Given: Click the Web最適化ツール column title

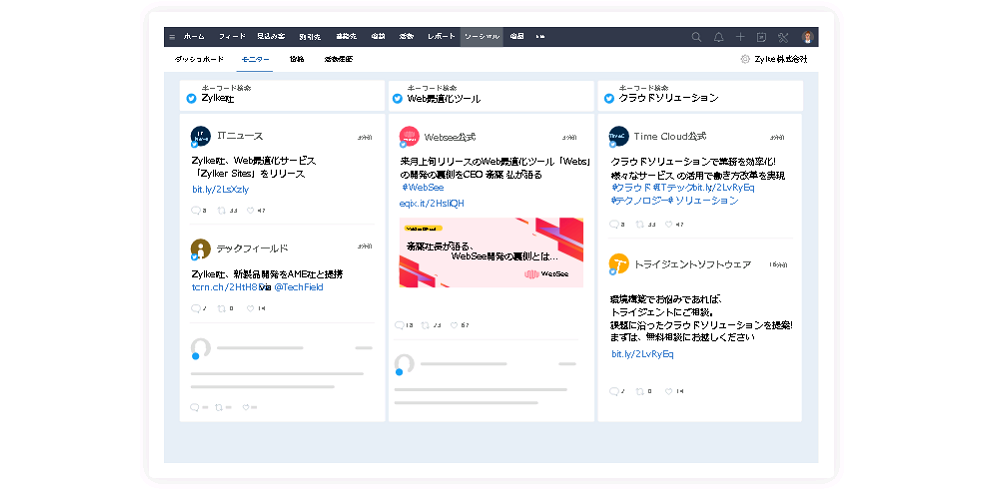Looking at the screenshot, I should (444, 98).
